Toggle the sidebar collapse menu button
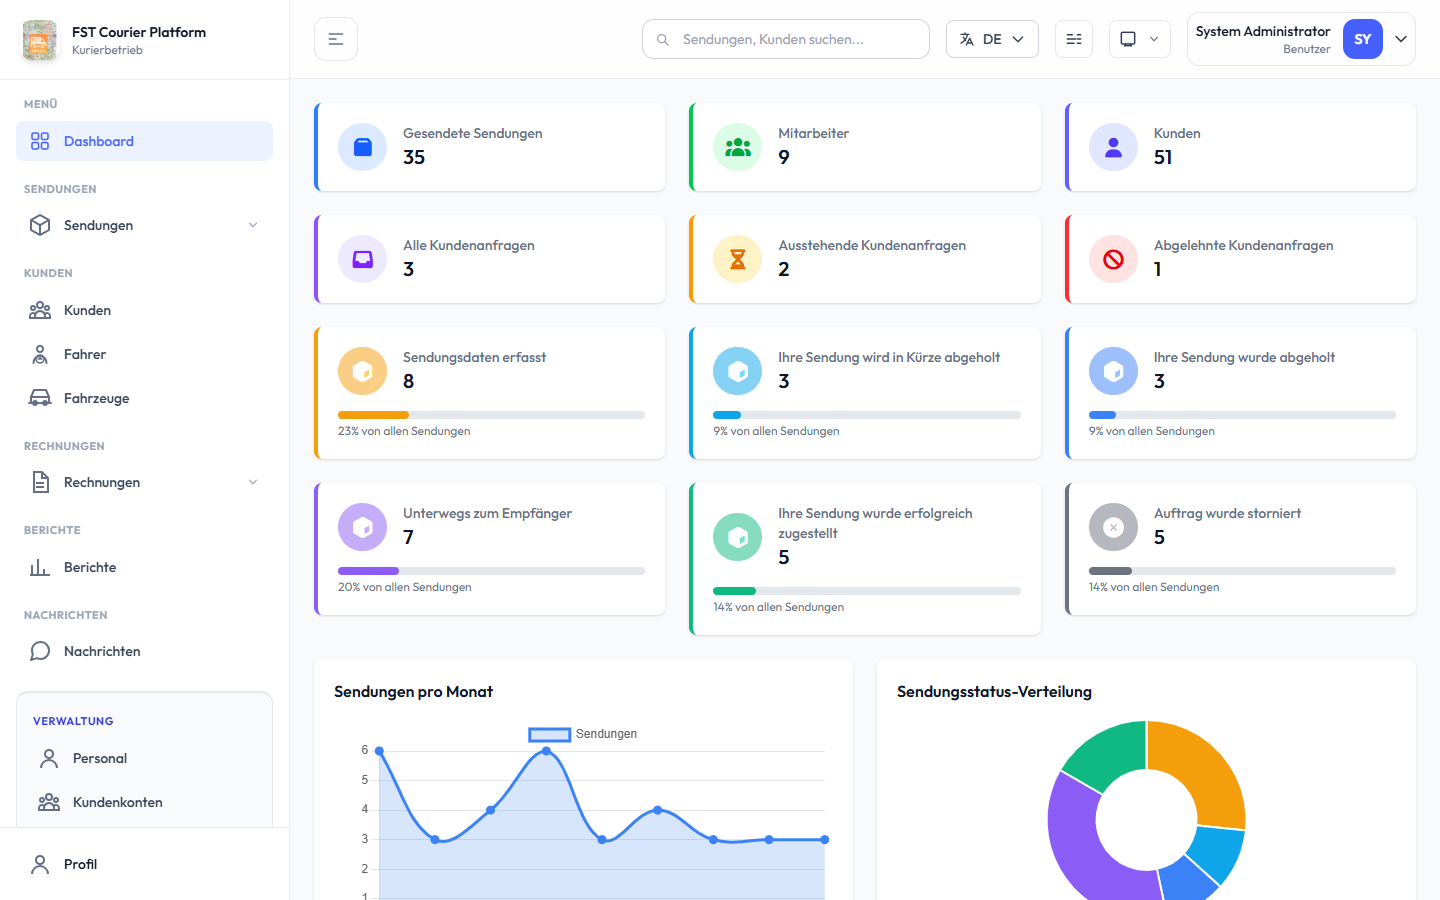The height and width of the screenshot is (900, 1440). pos(336,39)
